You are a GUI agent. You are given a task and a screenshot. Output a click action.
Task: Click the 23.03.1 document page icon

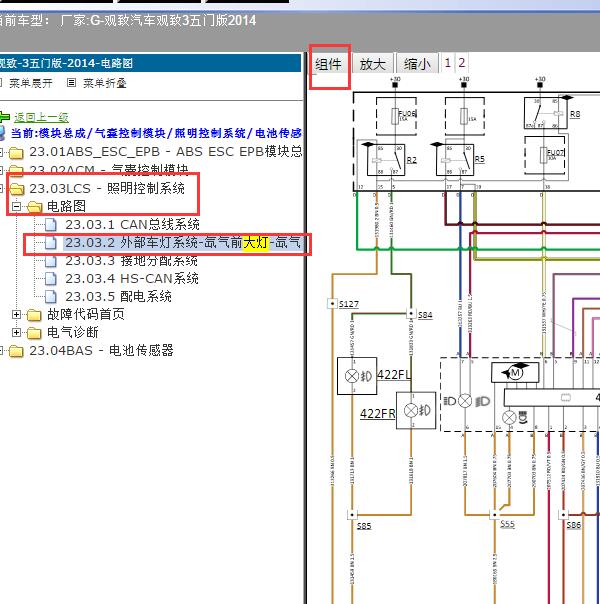(51, 225)
